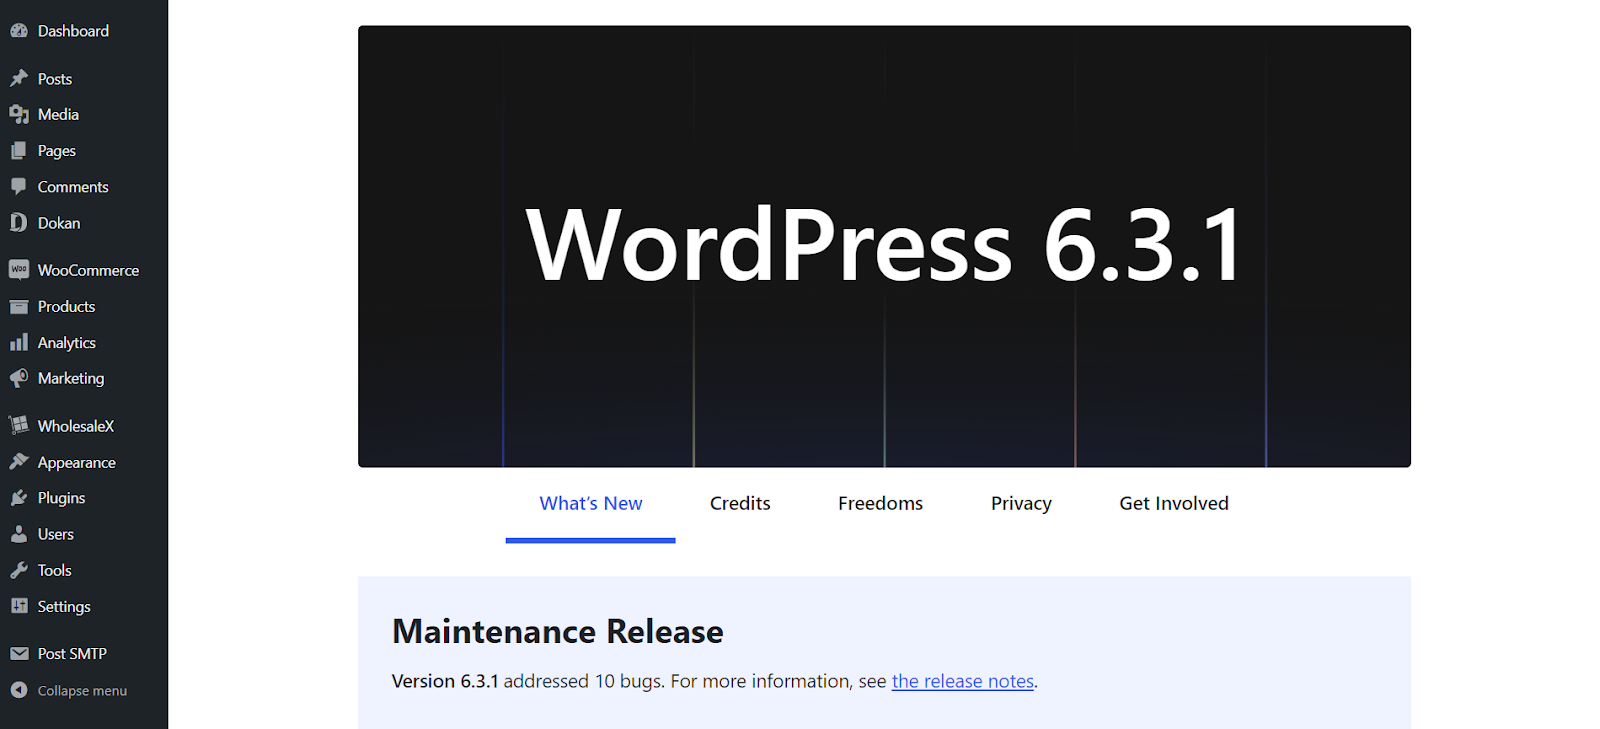Collapse the admin sidebar menu

click(84, 690)
